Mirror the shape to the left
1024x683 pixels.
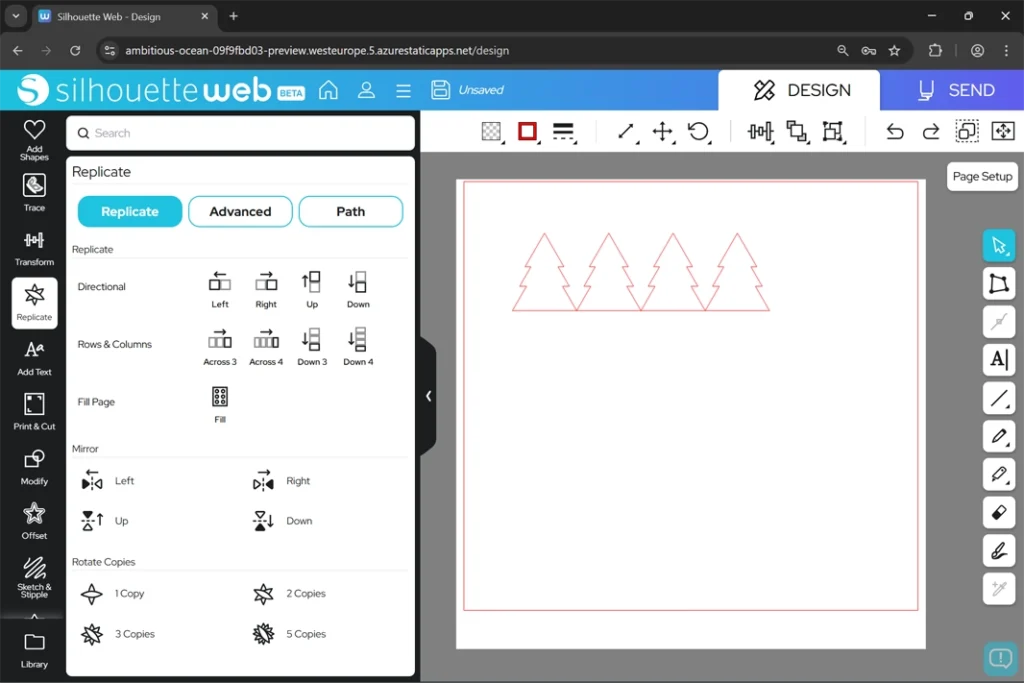(93, 481)
